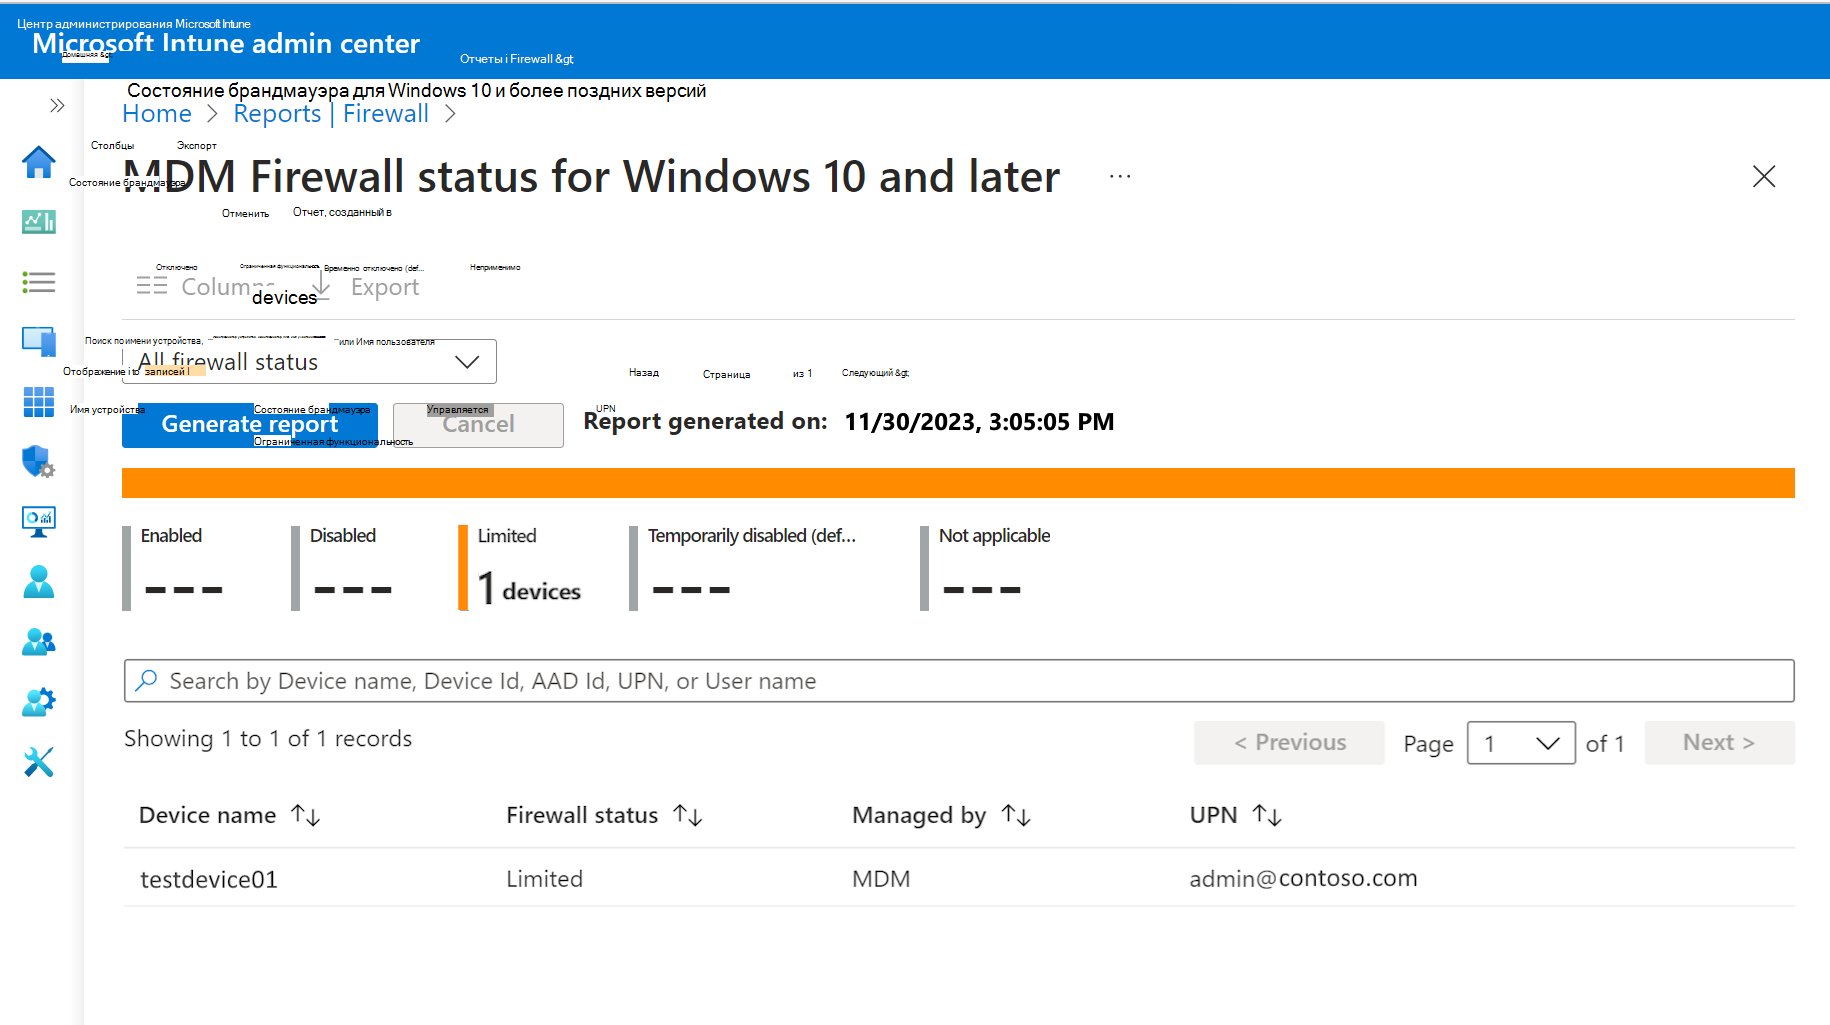
Task: Open Troubleshooting tools icon in sidebar
Action: (x=39, y=762)
